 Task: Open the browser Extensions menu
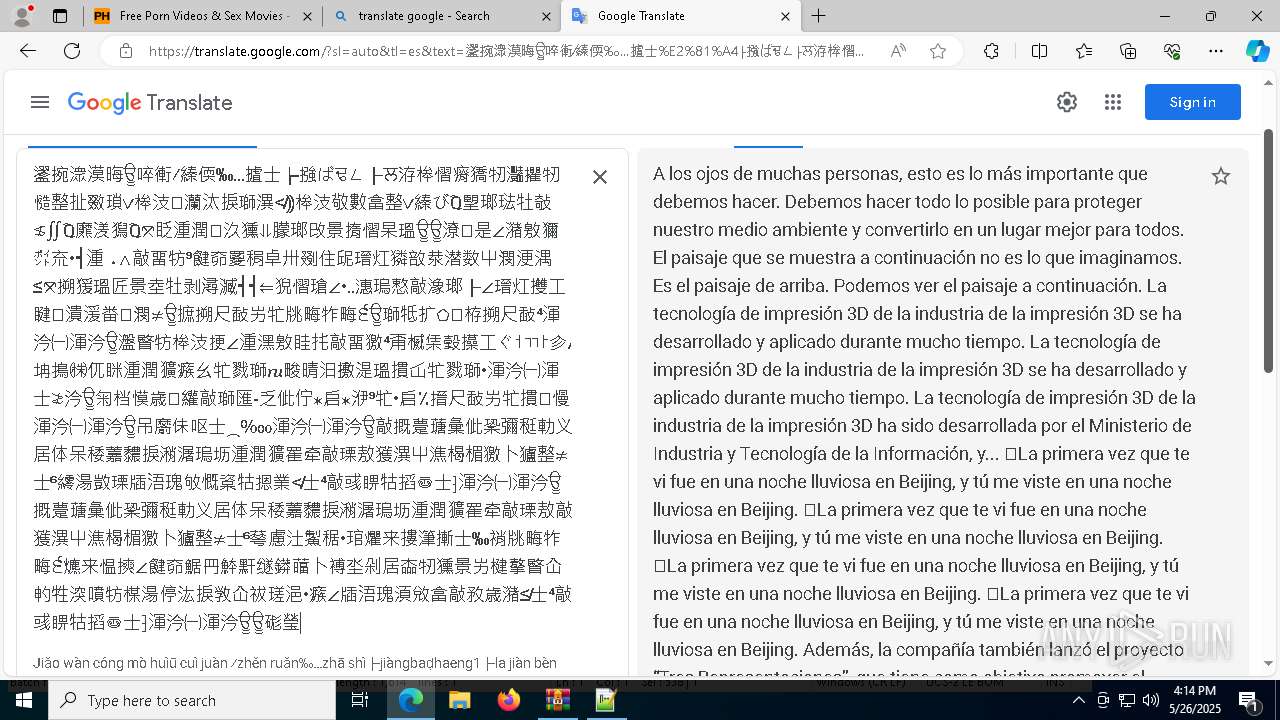(x=991, y=51)
